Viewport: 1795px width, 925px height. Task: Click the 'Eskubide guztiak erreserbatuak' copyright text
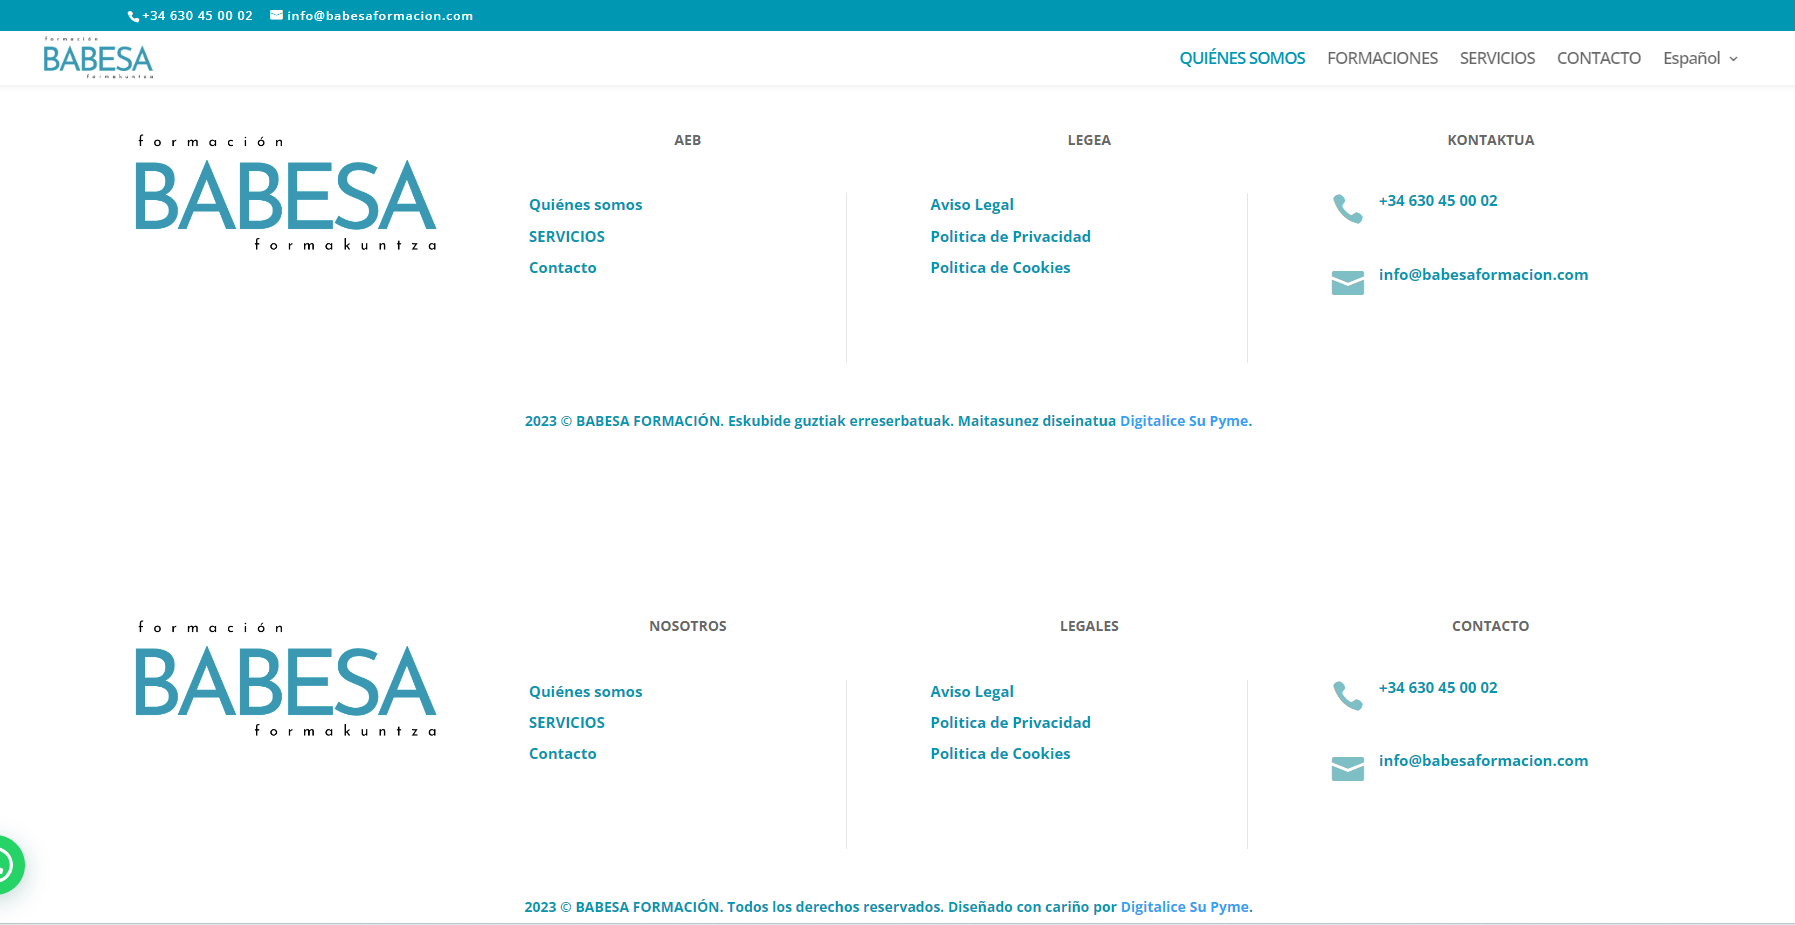tap(839, 421)
